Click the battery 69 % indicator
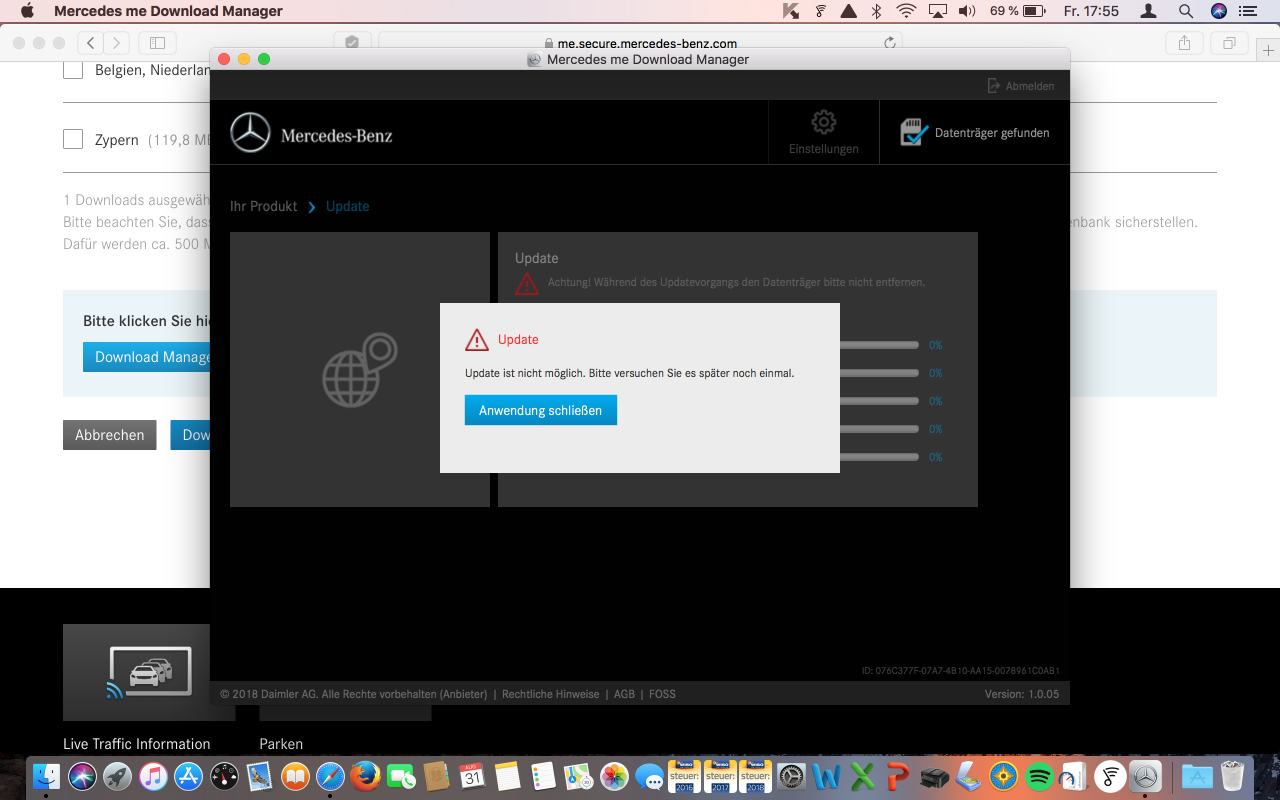1280x800 pixels. 1018,11
